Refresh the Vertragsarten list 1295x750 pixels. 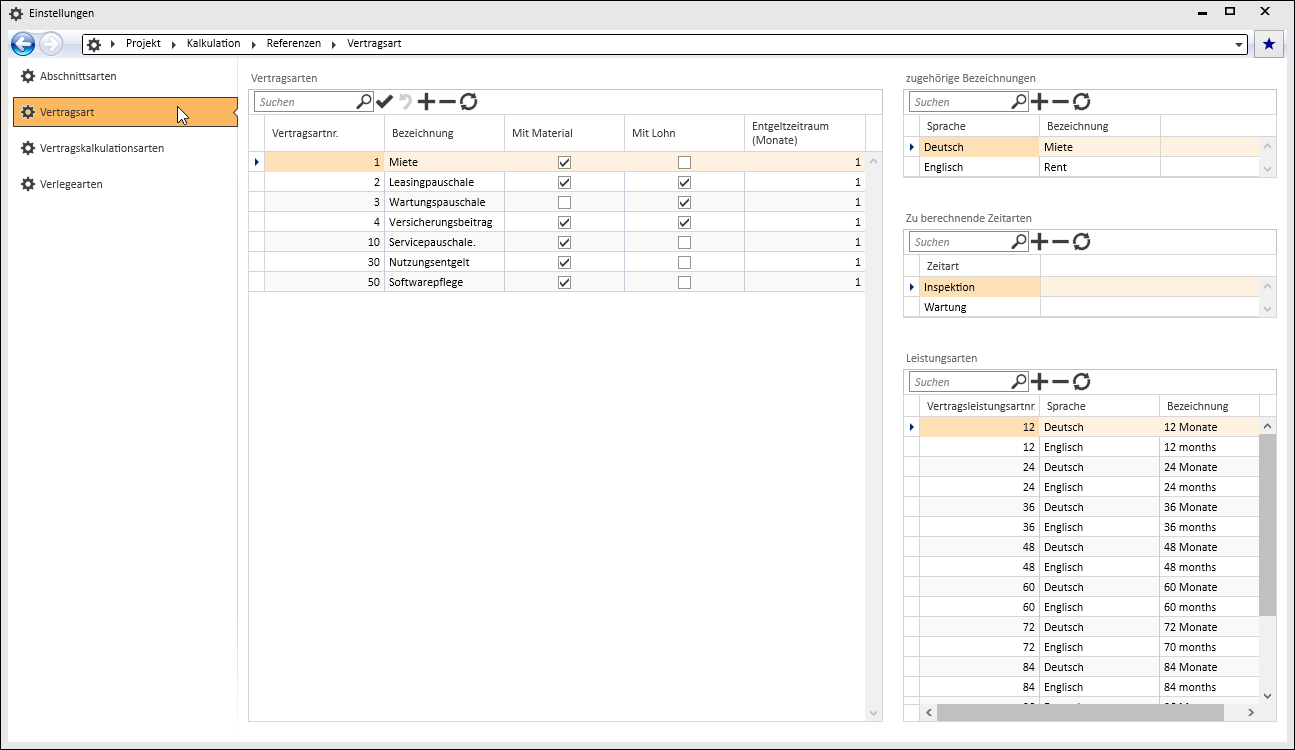[x=468, y=101]
